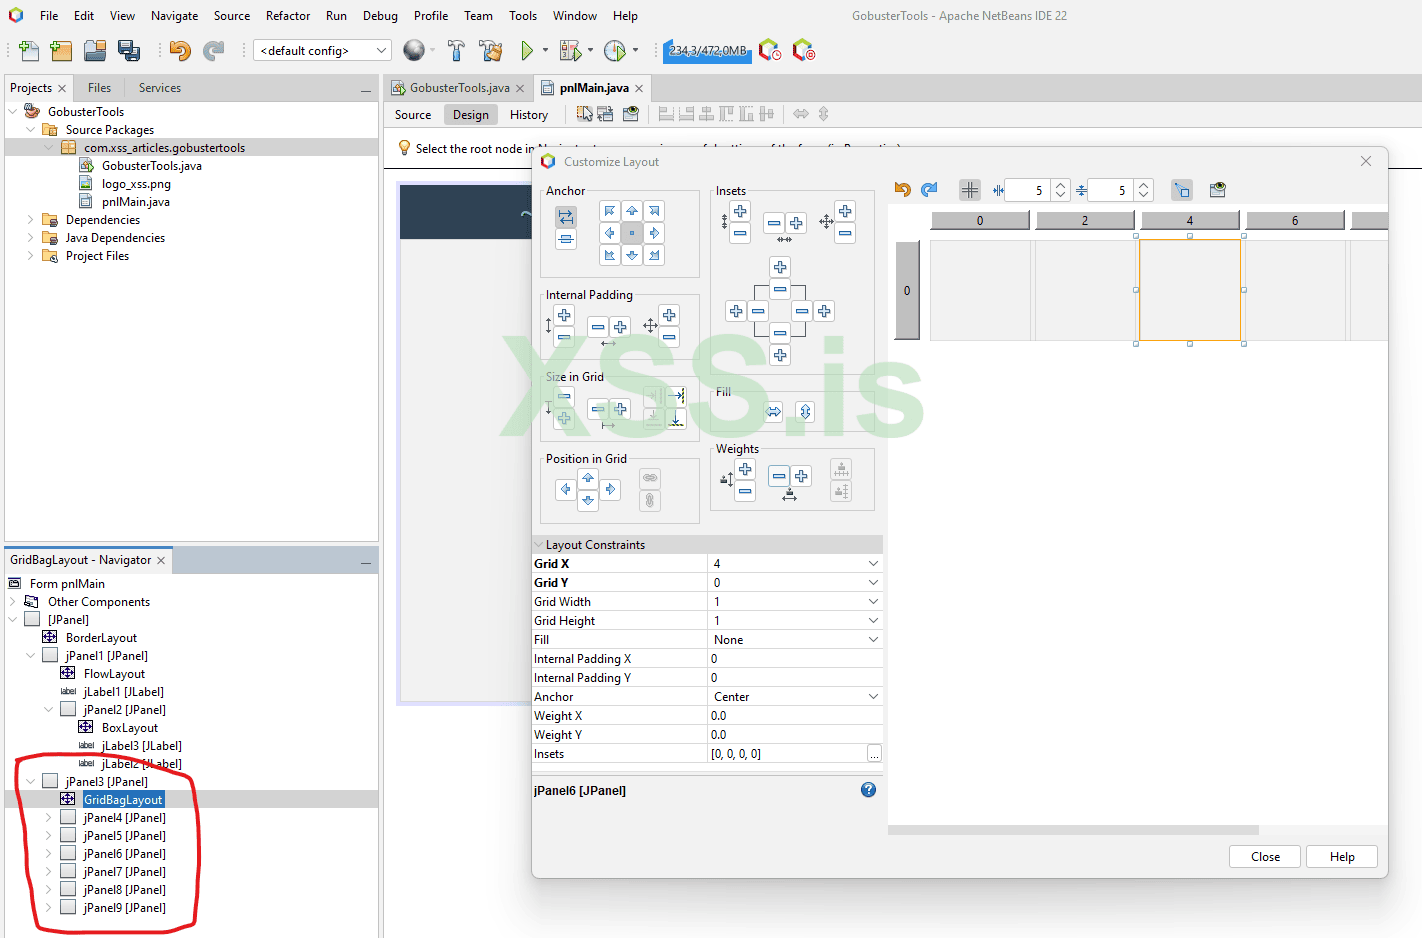Move component up in Position in Grid
The width and height of the screenshot is (1422, 938).
588,478
